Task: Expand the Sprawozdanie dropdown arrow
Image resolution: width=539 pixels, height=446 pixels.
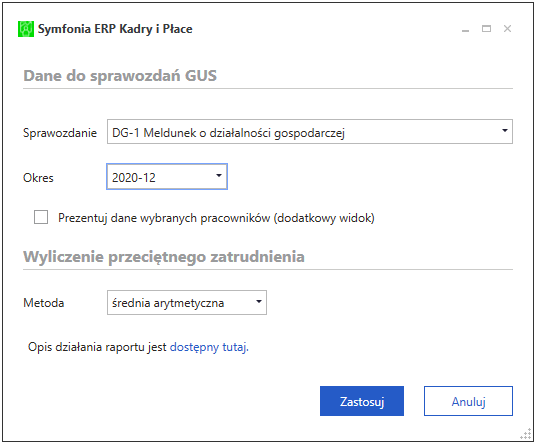Action: coord(505,131)
